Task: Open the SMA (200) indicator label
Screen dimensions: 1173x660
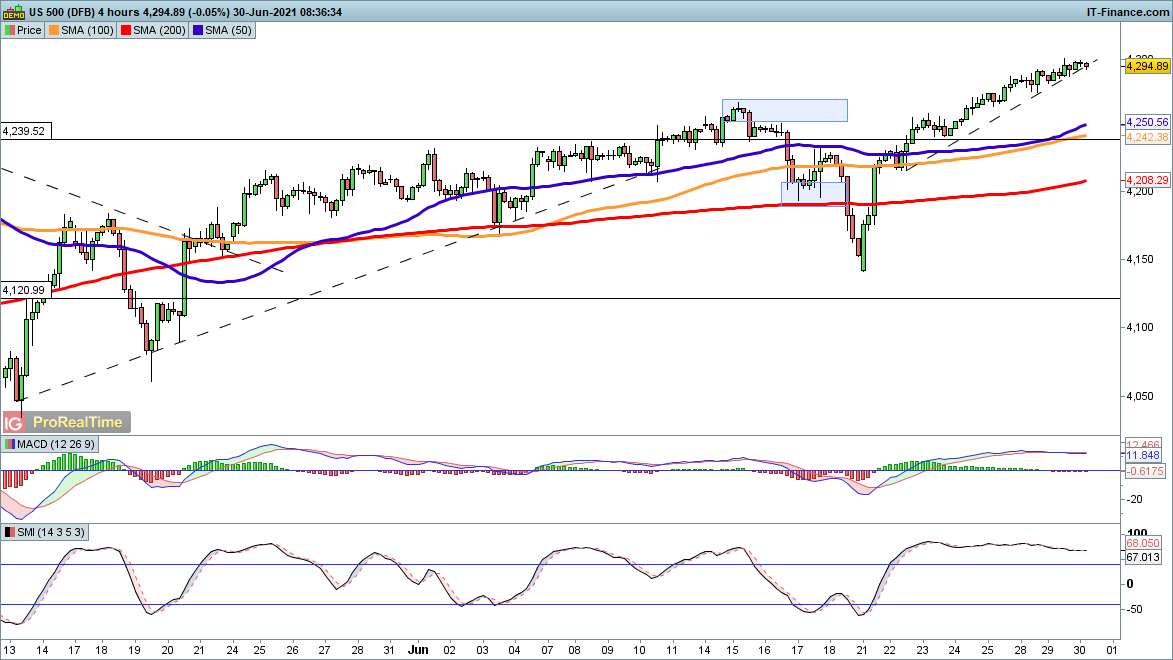Action: [160, 30]
